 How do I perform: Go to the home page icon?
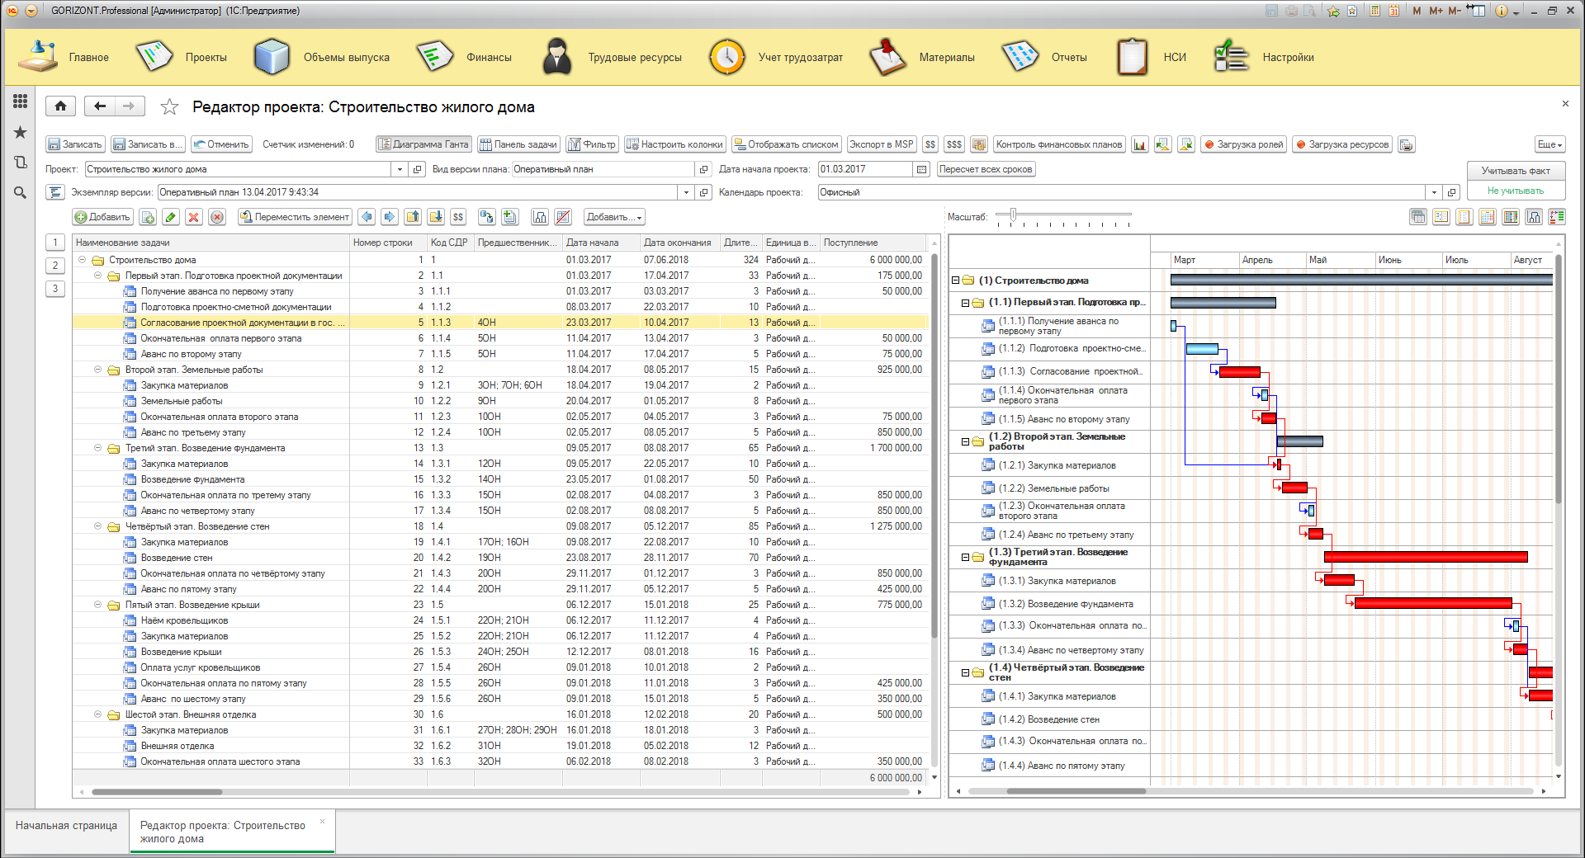coord(61,106)
